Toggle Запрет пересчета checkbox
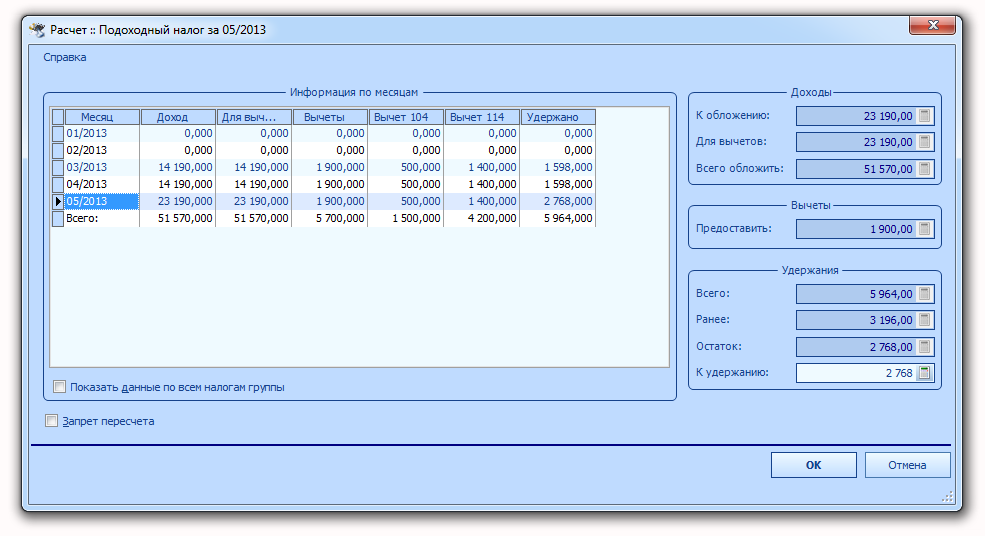985x536 pixels. [x=52, y=420]
